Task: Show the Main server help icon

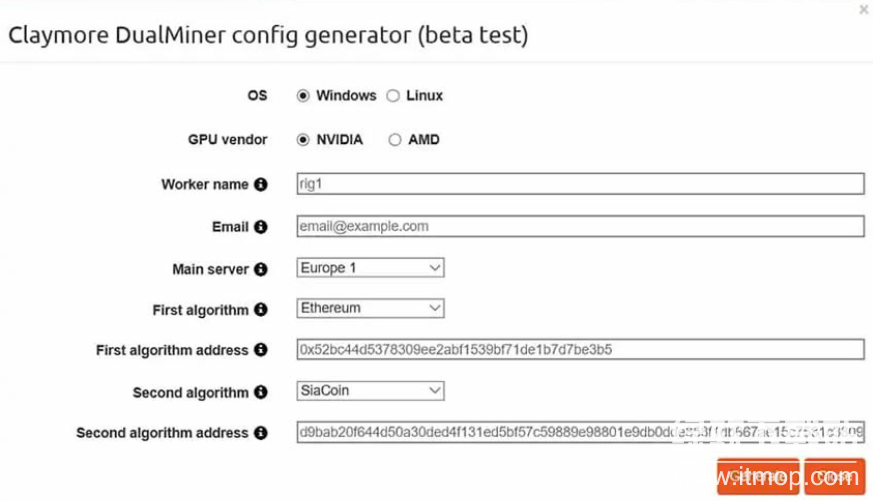Action: [261, 269]
